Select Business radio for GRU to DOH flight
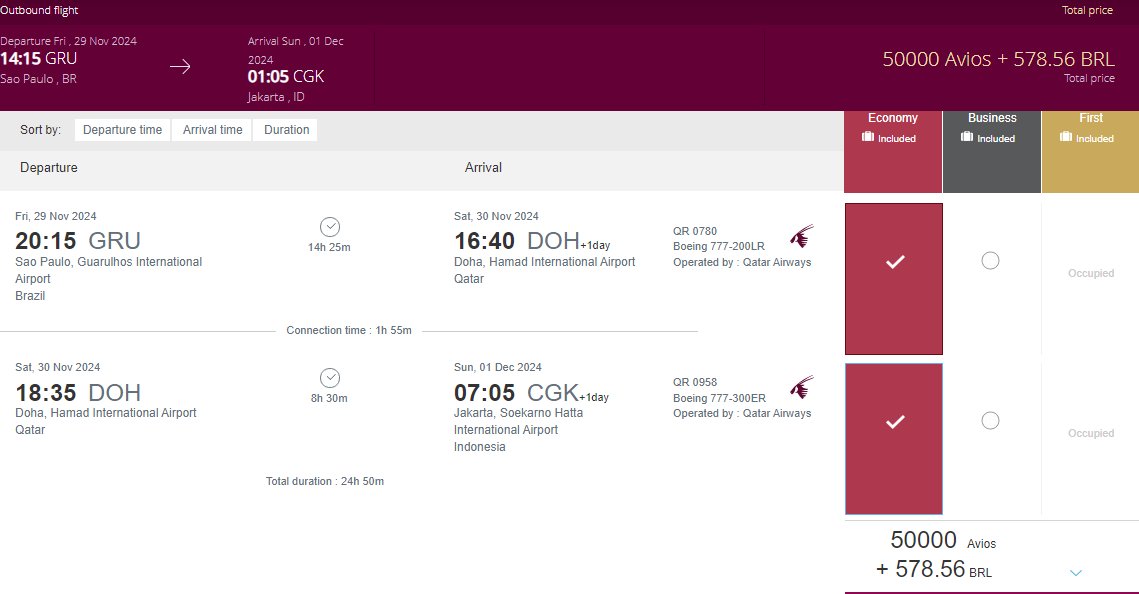Screen dimensions: 1139x594 click(990, 261)
